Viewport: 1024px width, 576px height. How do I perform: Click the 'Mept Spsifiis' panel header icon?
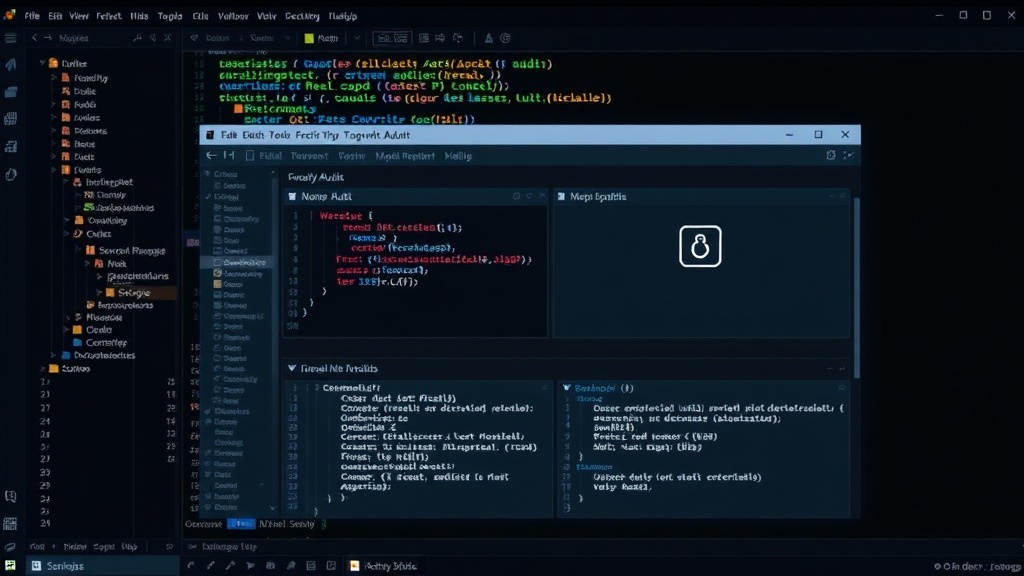point(561,196)
